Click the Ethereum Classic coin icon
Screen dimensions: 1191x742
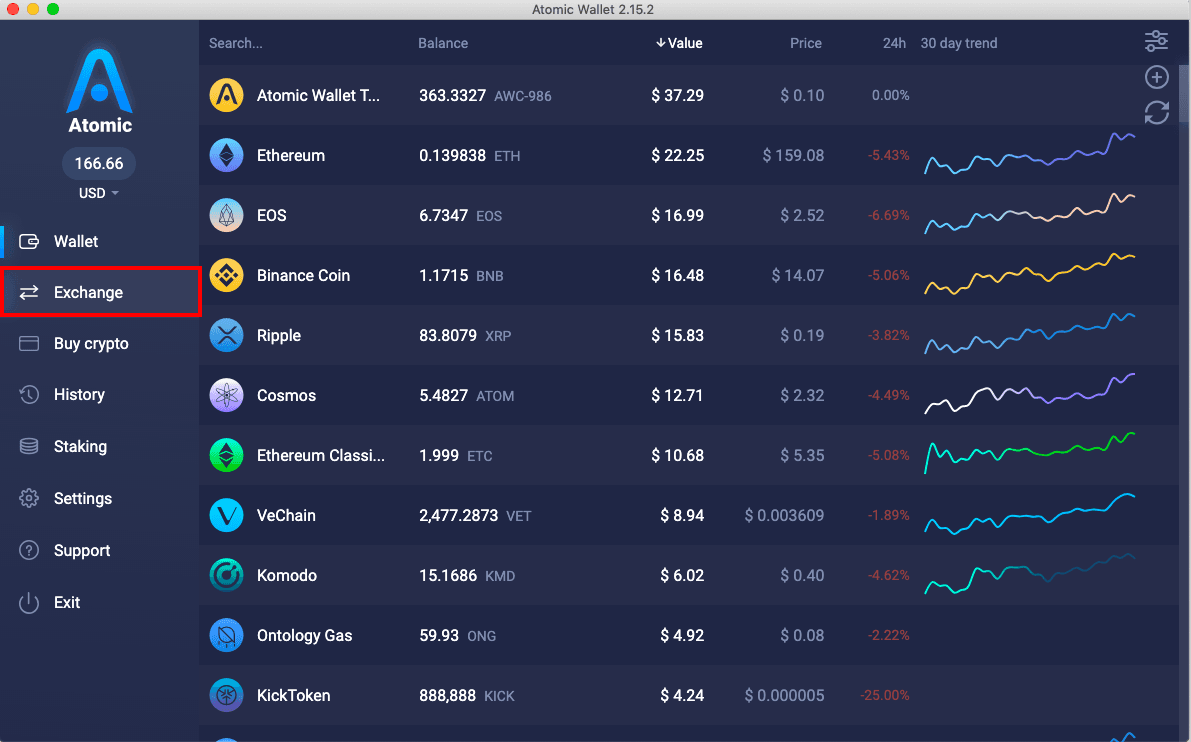click(226, 456)
